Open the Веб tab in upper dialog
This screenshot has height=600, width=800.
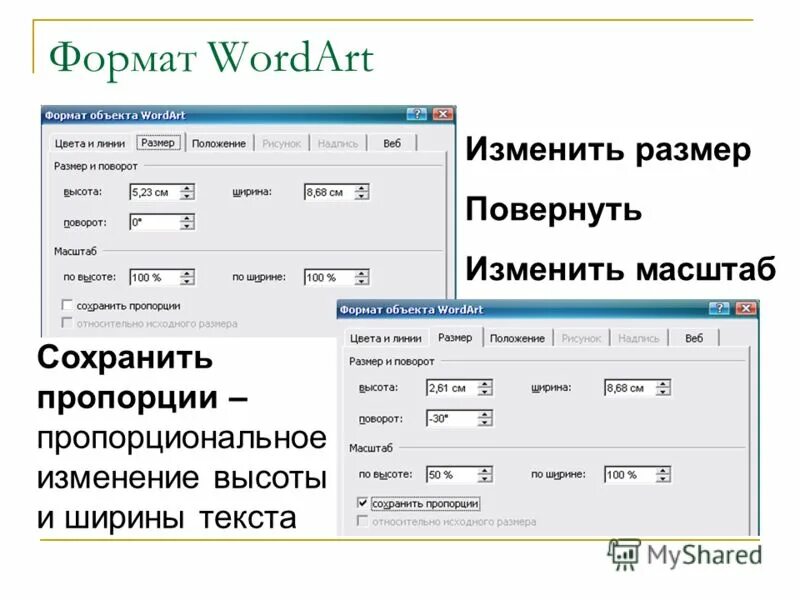(x=392, y=144)
